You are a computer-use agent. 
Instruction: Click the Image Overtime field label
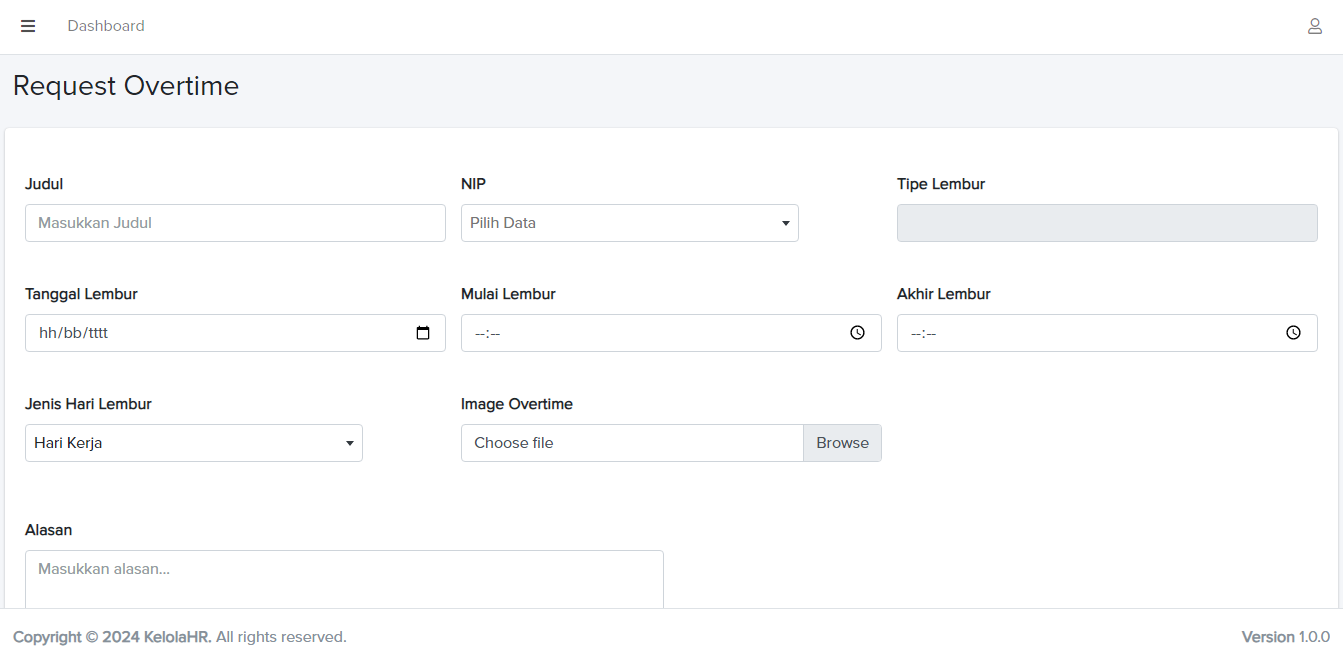[x=516, y=404]
